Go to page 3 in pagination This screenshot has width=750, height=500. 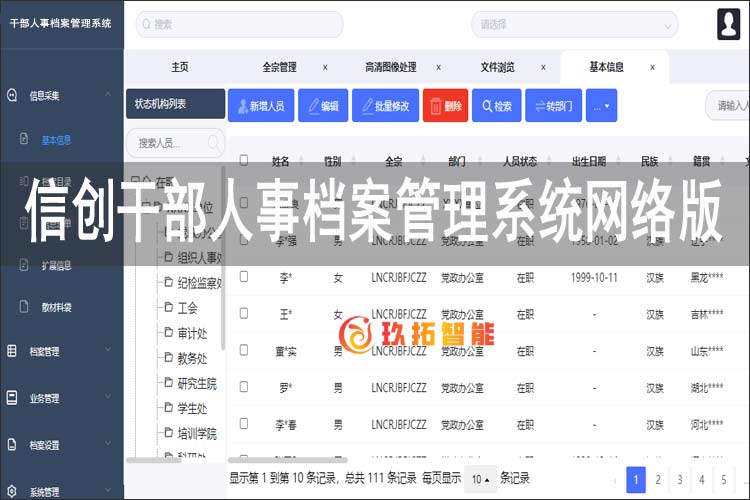pyautogui.click(x=680, y=479)
